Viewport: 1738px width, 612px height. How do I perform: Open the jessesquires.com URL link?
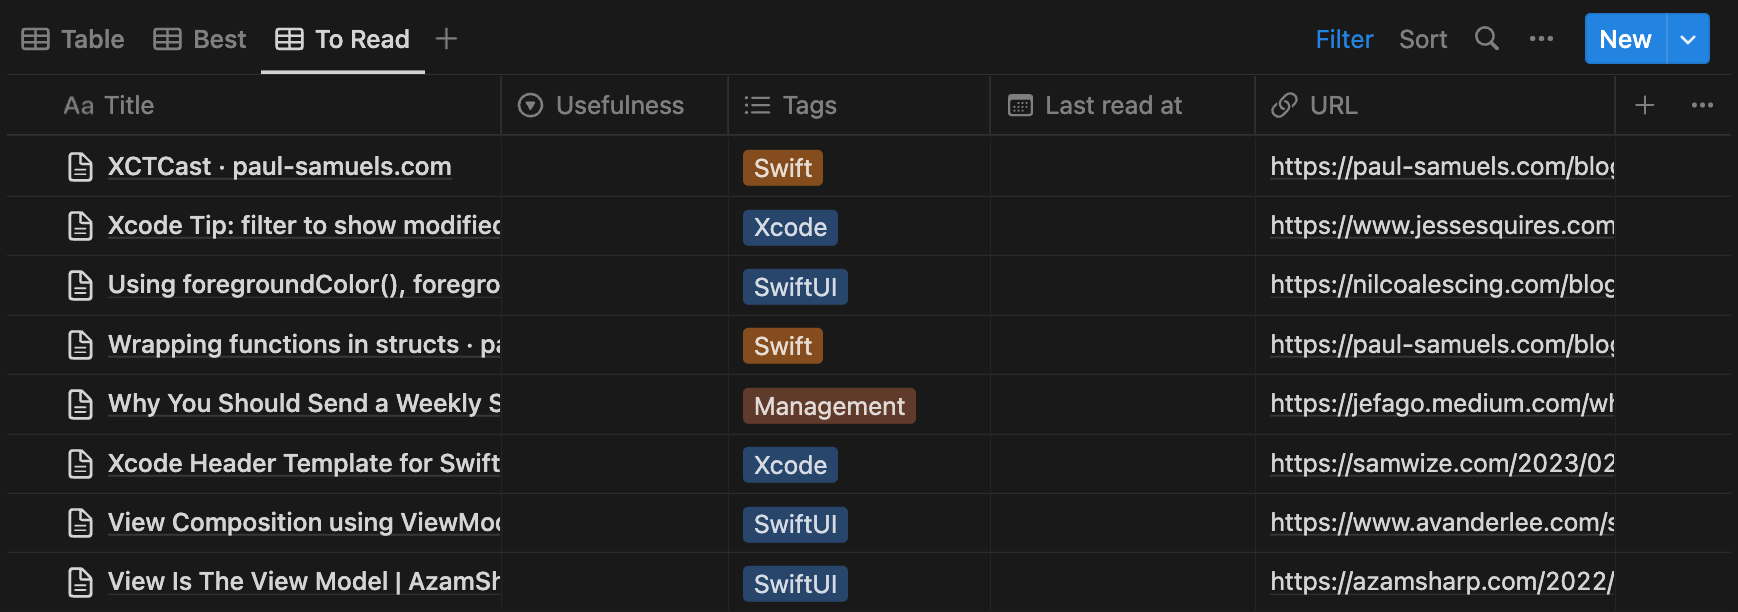tap(1441, 226)
